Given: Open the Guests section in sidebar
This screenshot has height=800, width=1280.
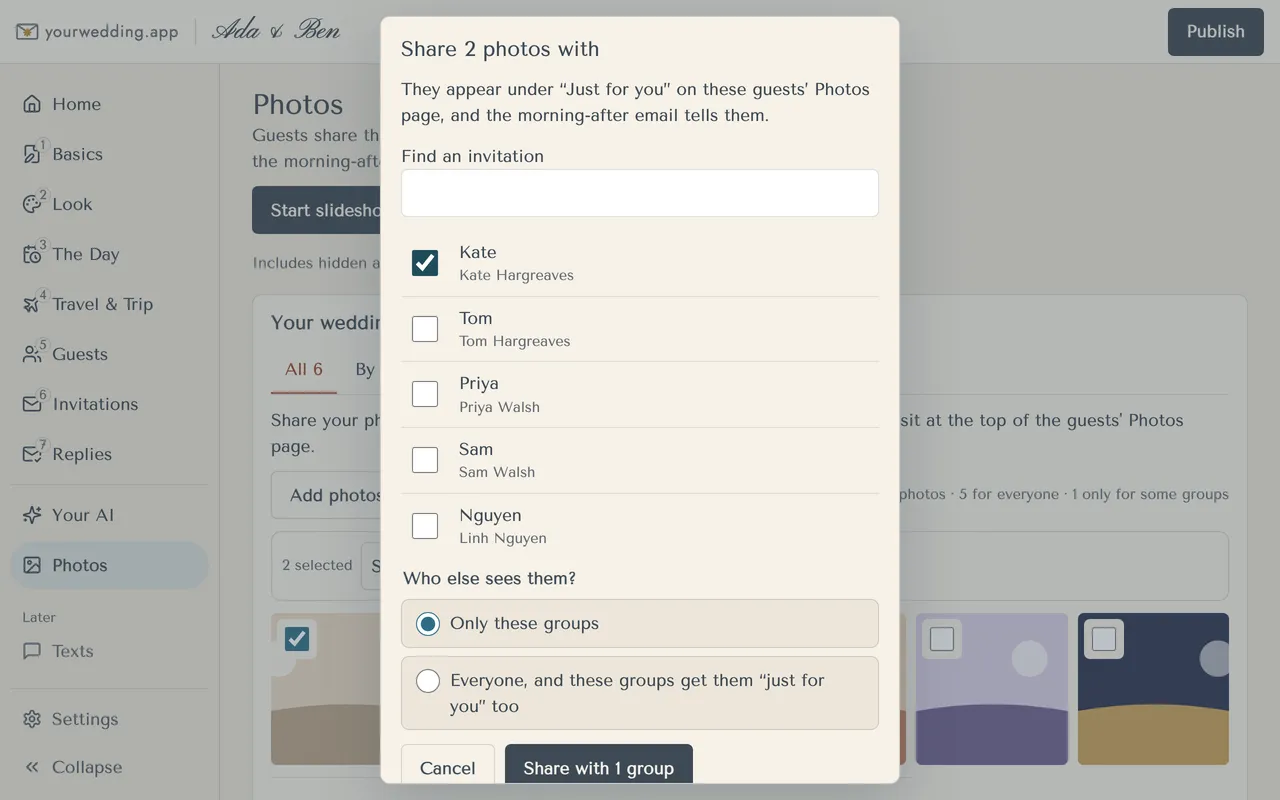Looking at the screenshot, I should [x=110, y=354].
